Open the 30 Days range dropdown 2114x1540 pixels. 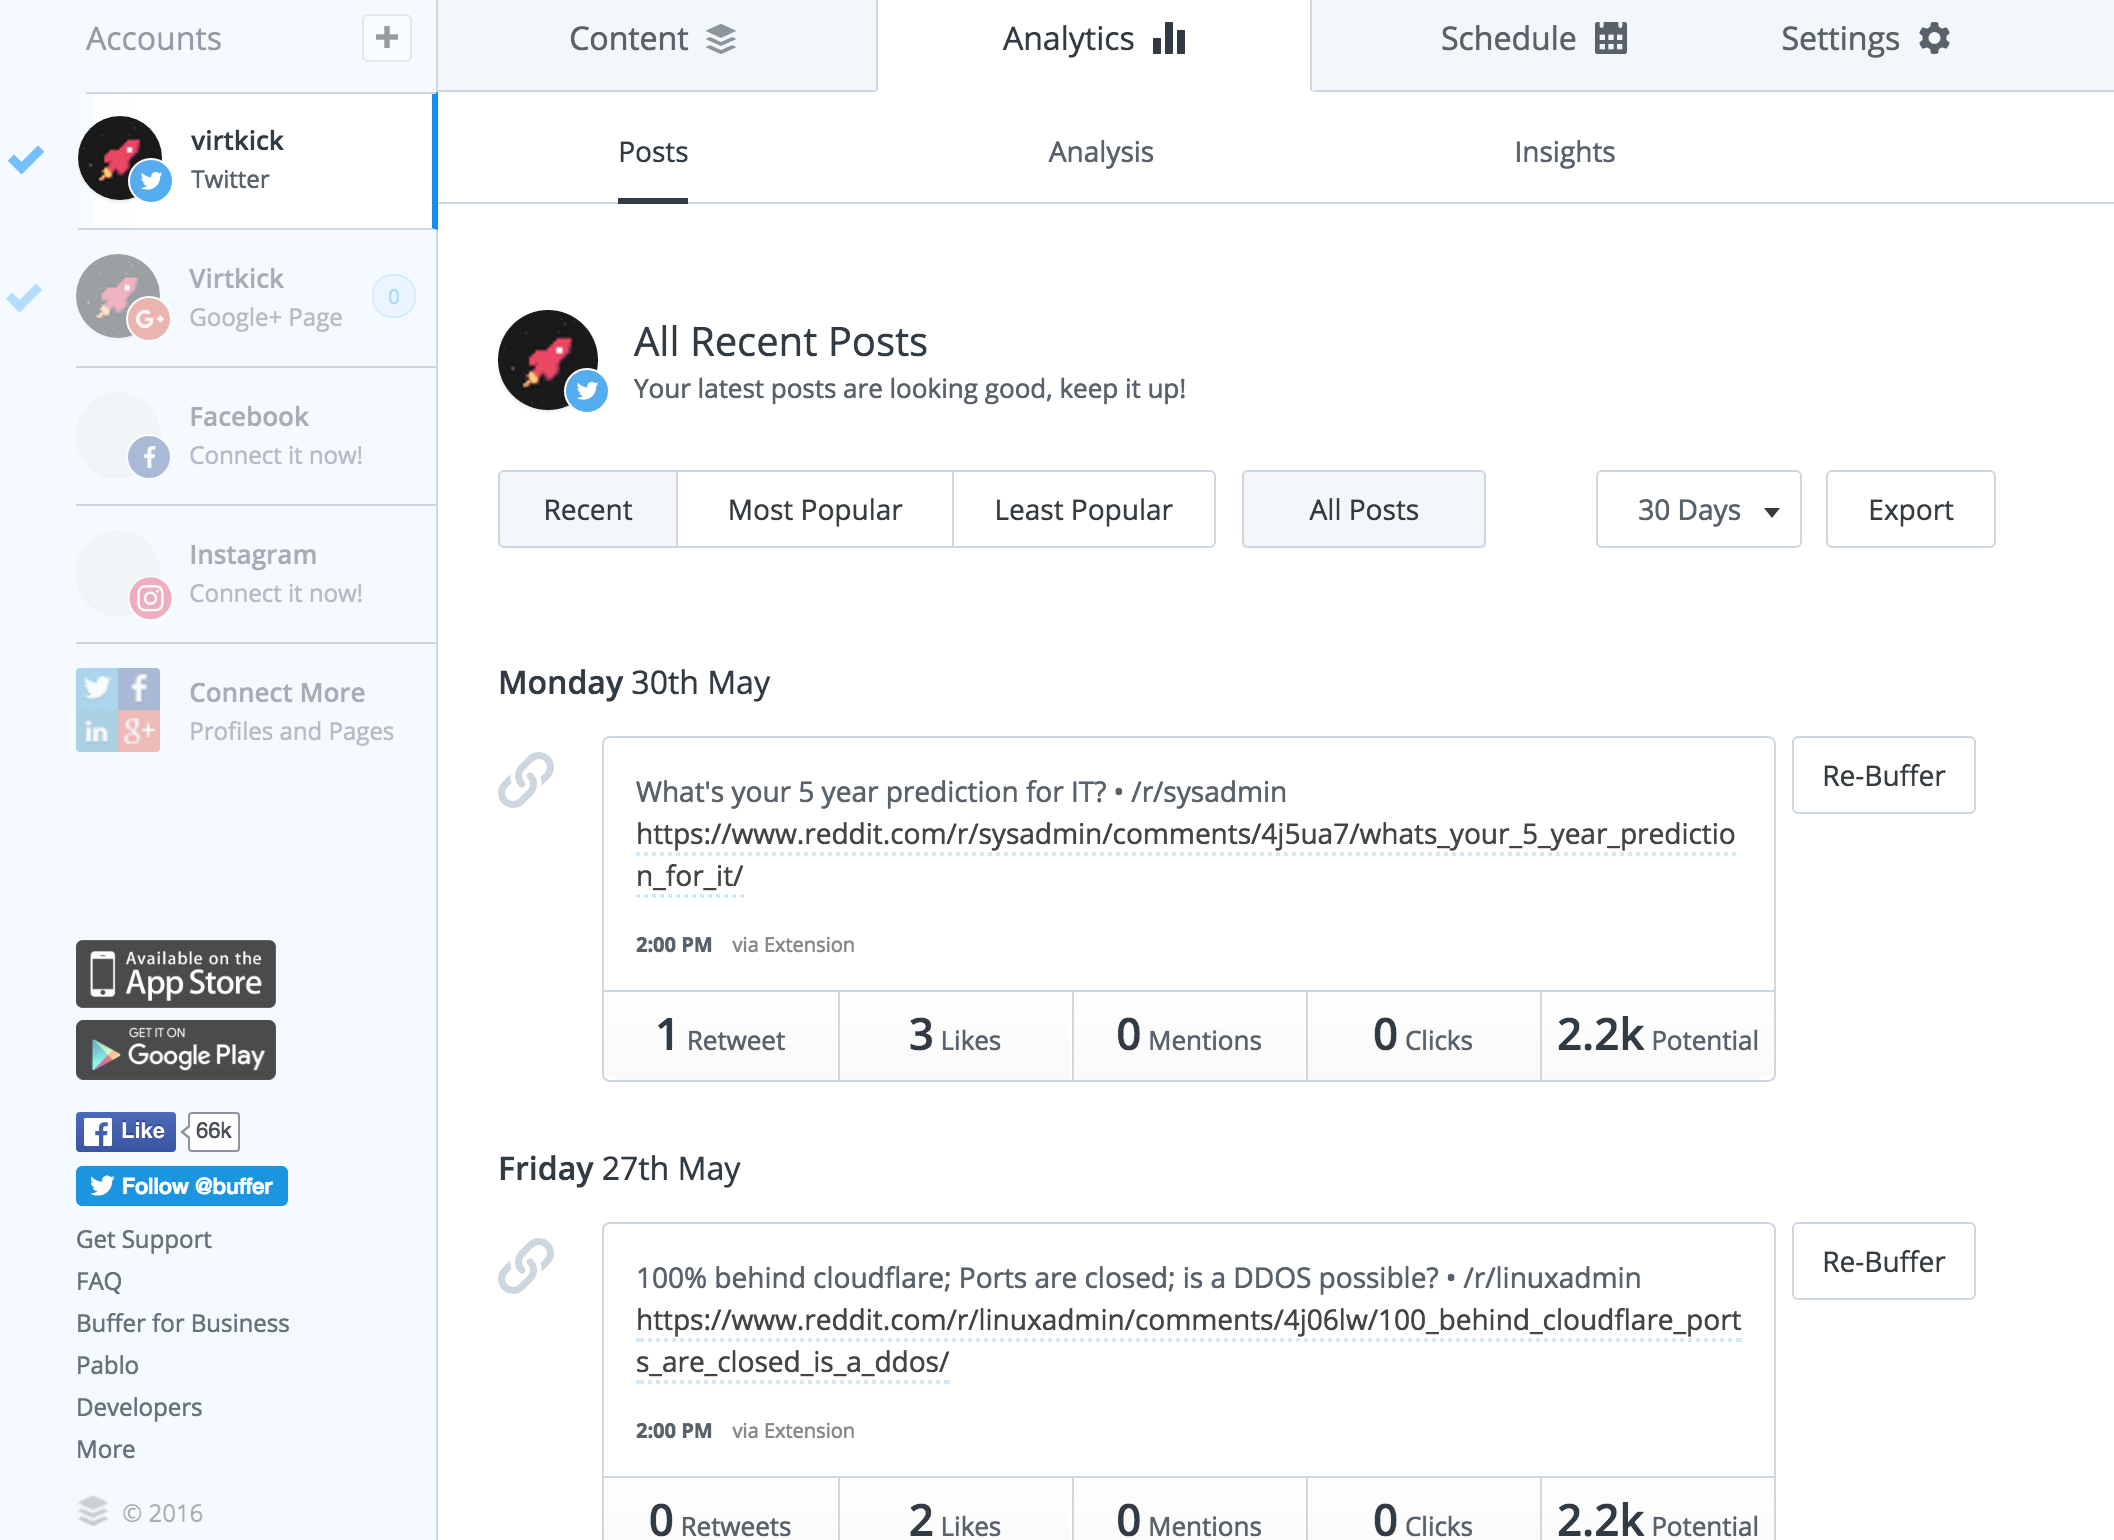1699,509
